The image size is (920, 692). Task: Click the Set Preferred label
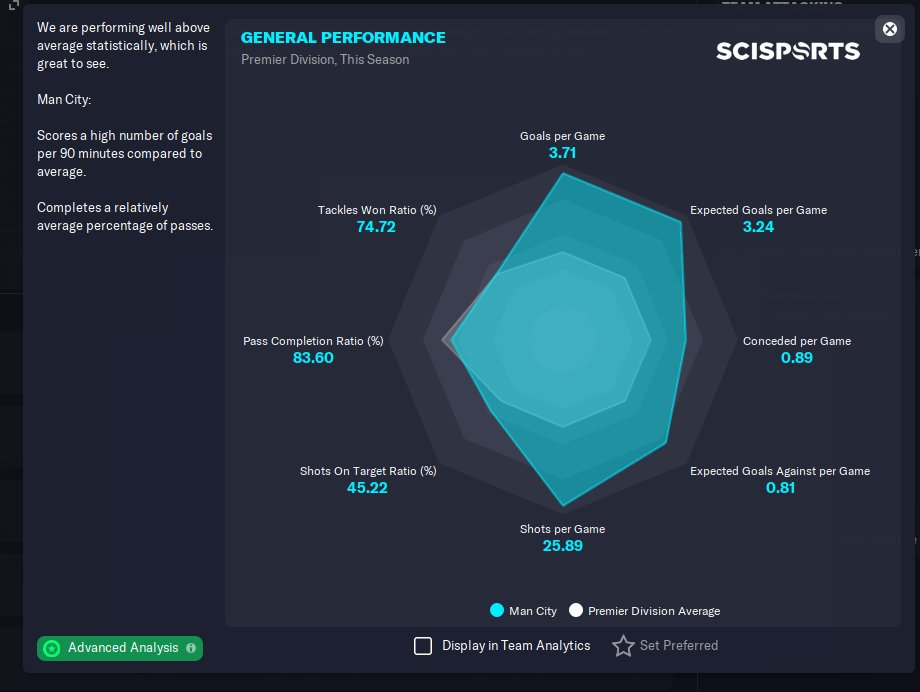coord(679,646)
